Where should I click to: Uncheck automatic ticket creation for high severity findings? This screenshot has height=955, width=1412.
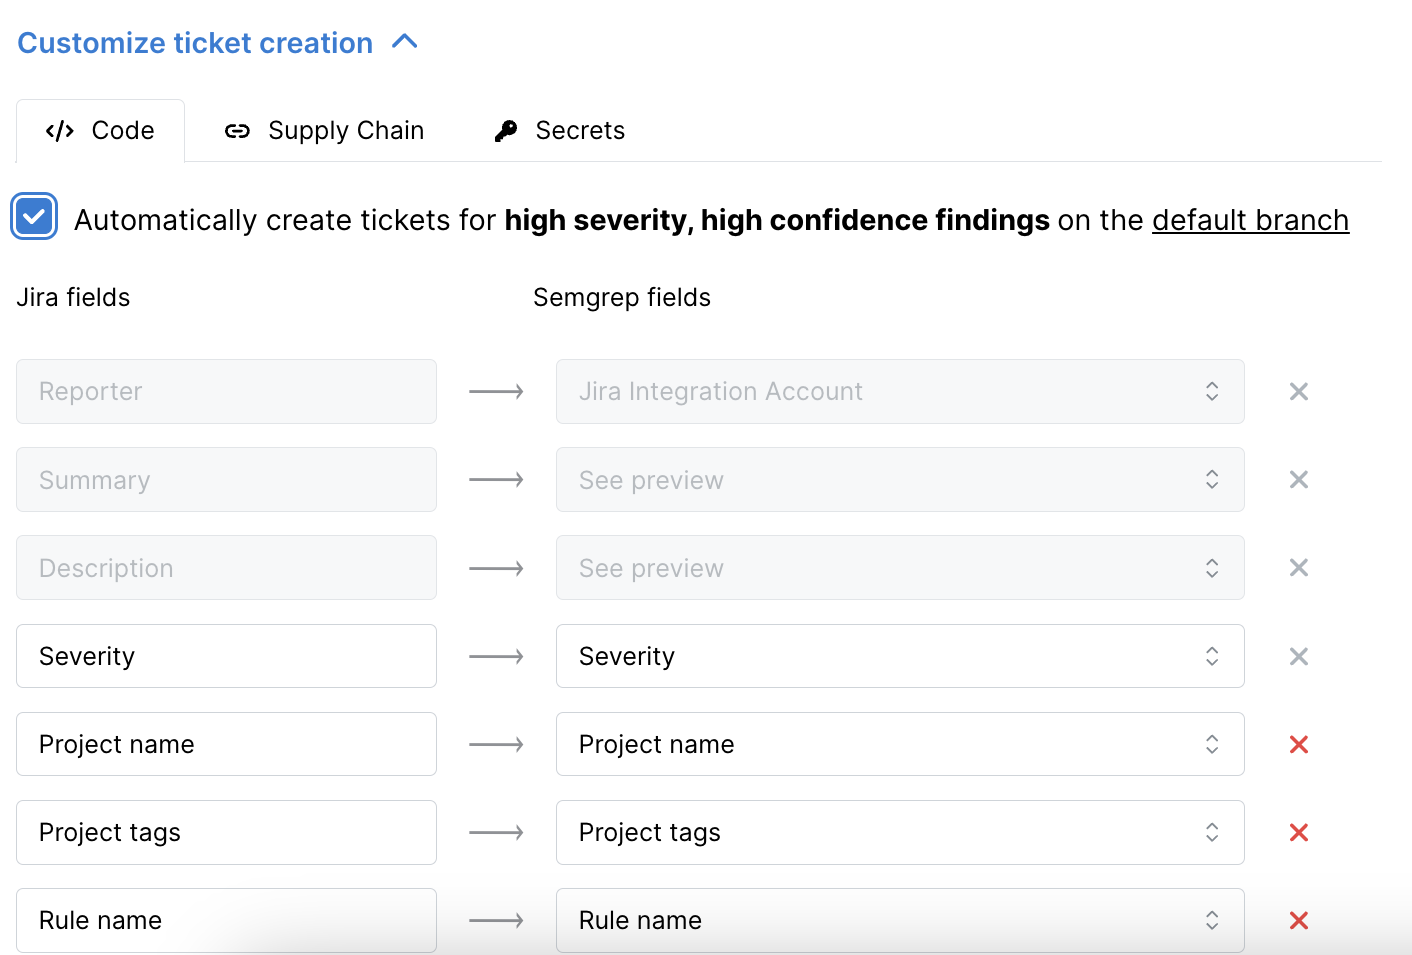click(x=34, y=218)
